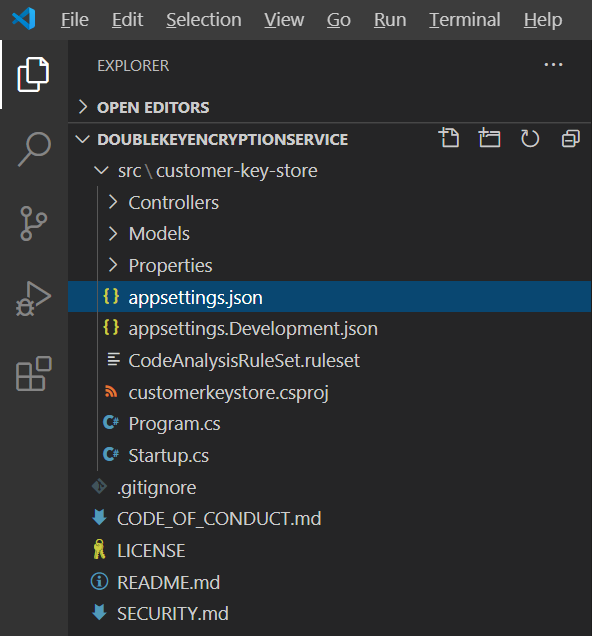Refresh the Explorer file tree
592x636 pixels.
[x=530, y=138]
